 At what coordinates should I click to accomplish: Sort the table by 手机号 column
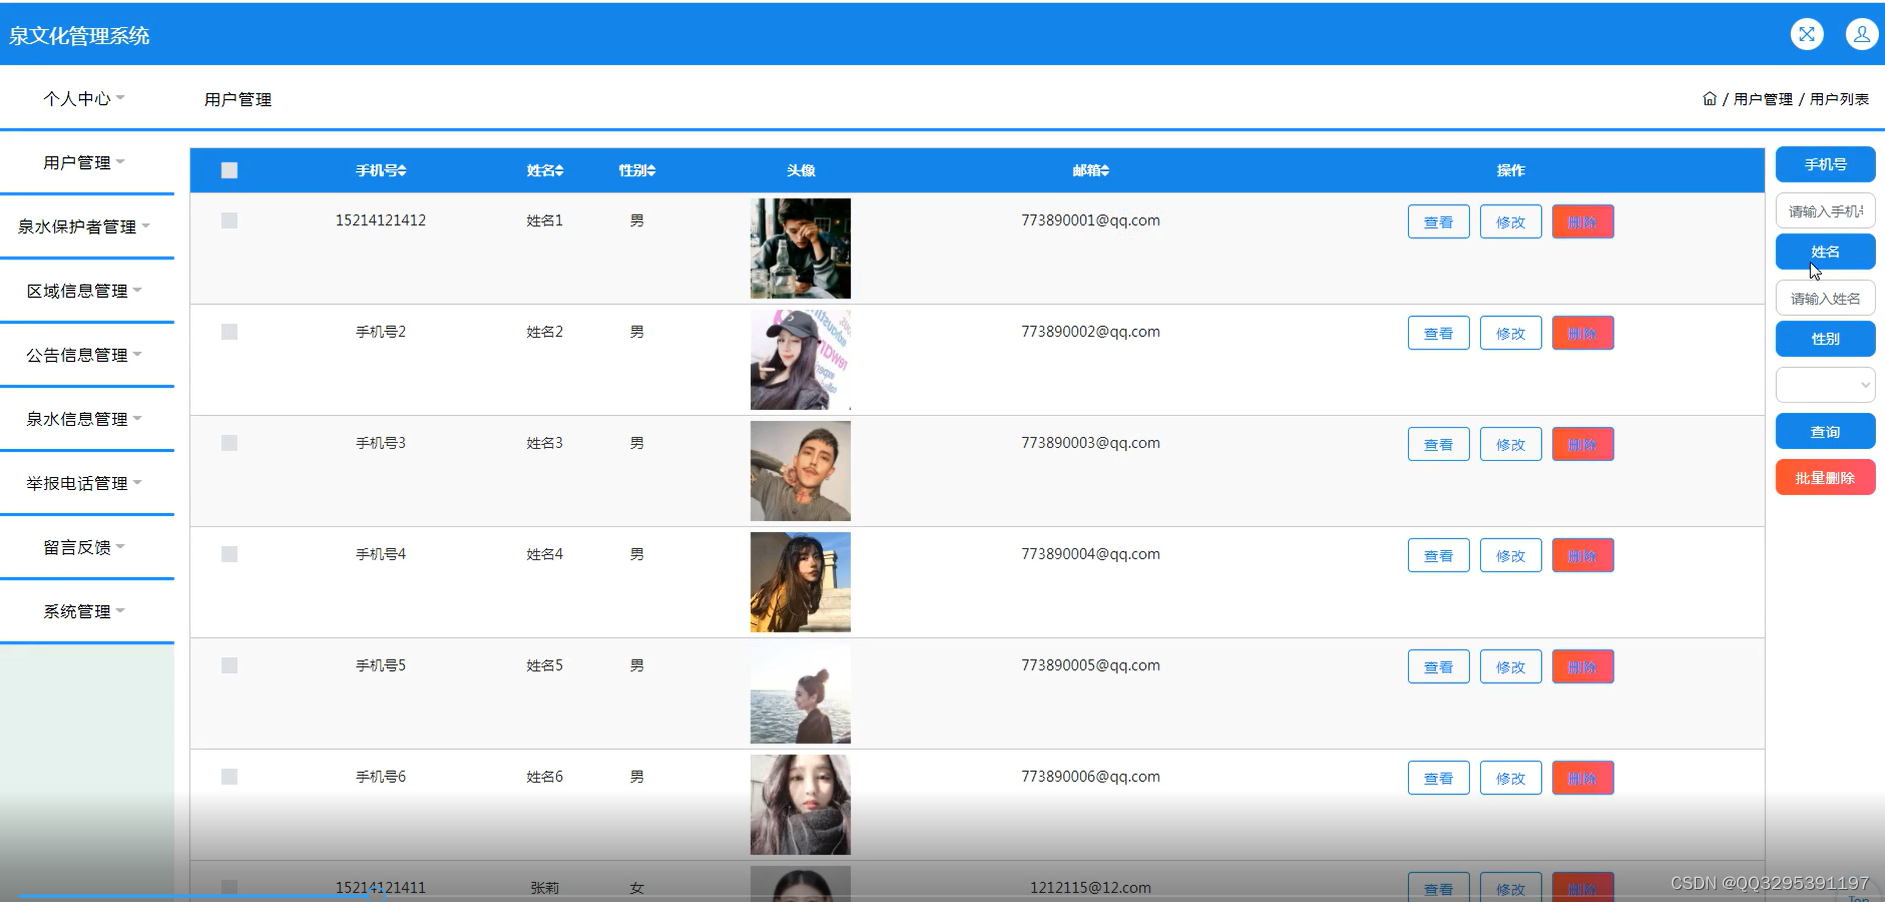point(381,171)
